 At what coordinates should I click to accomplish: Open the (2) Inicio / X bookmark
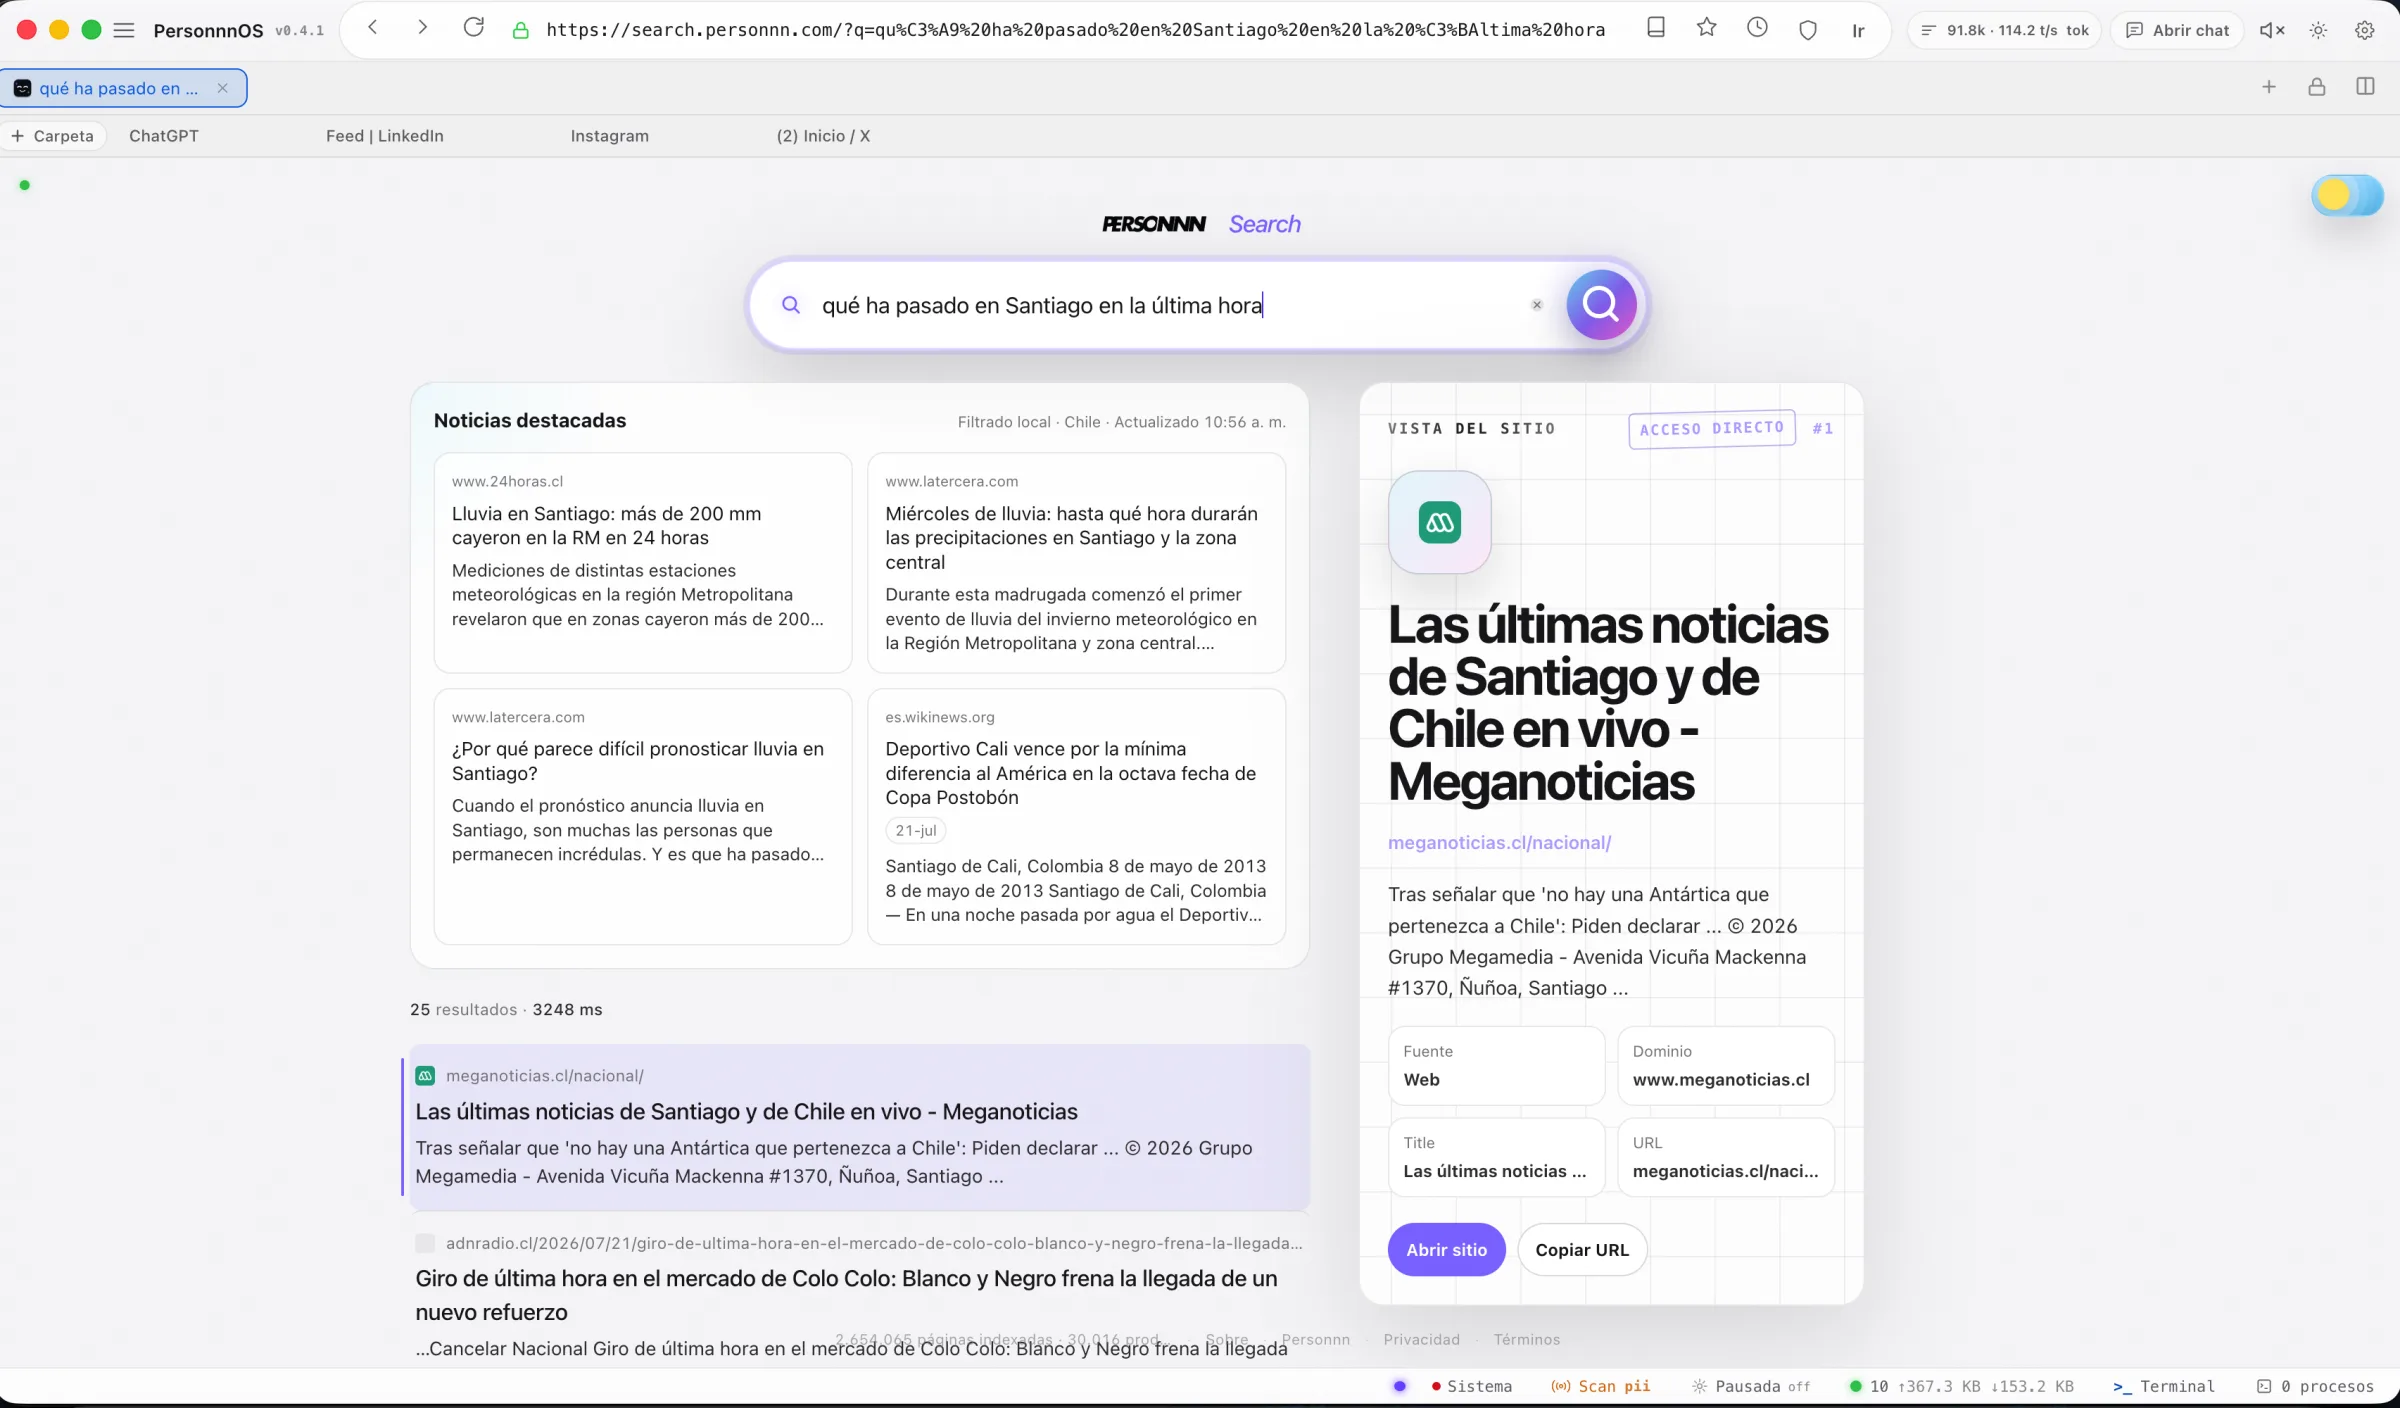[823, 136]
